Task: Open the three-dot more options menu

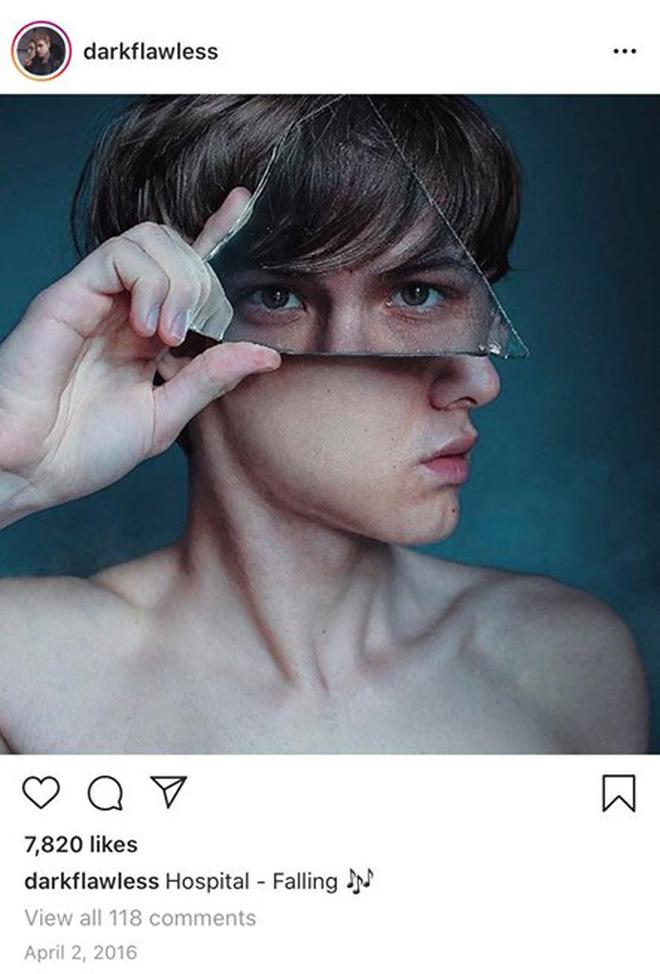Action: pos(624,51)
